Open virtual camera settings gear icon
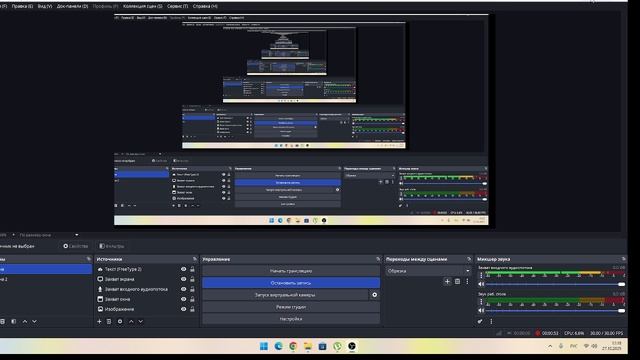The height and width of the screenshot is (360, 640). [374, 295]
